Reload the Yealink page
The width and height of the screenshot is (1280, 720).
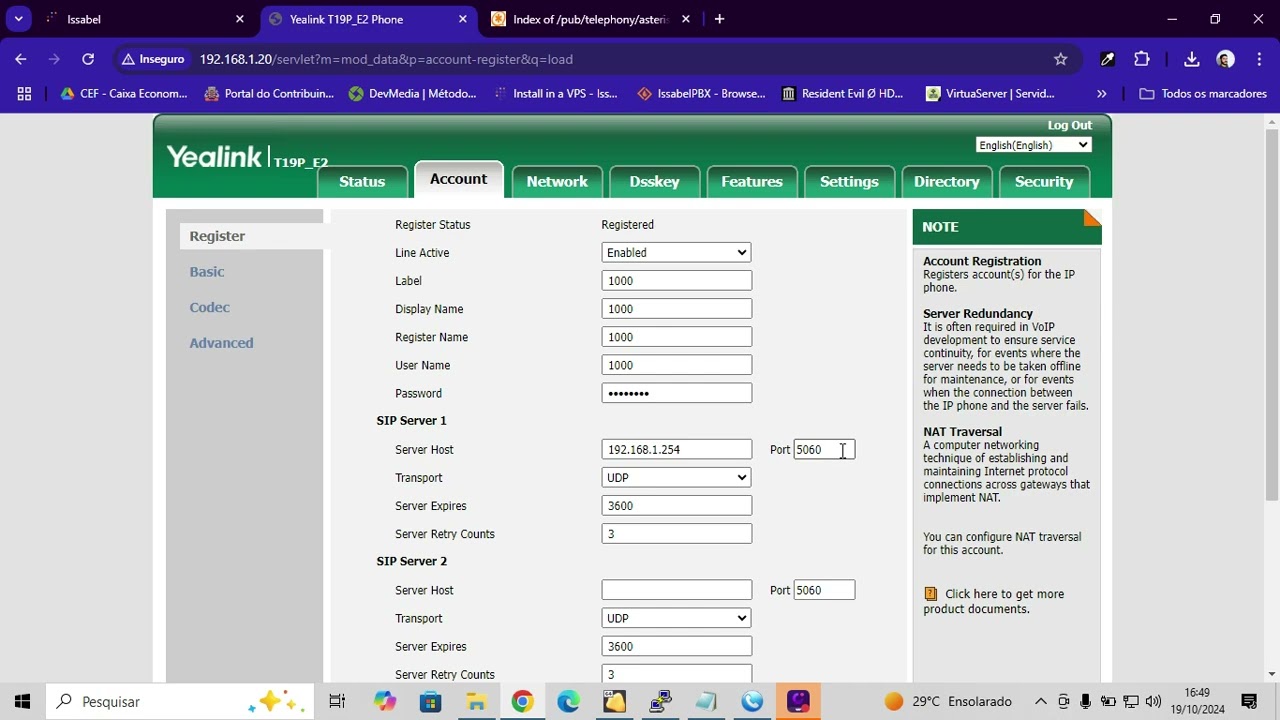[x=88, y=59]
